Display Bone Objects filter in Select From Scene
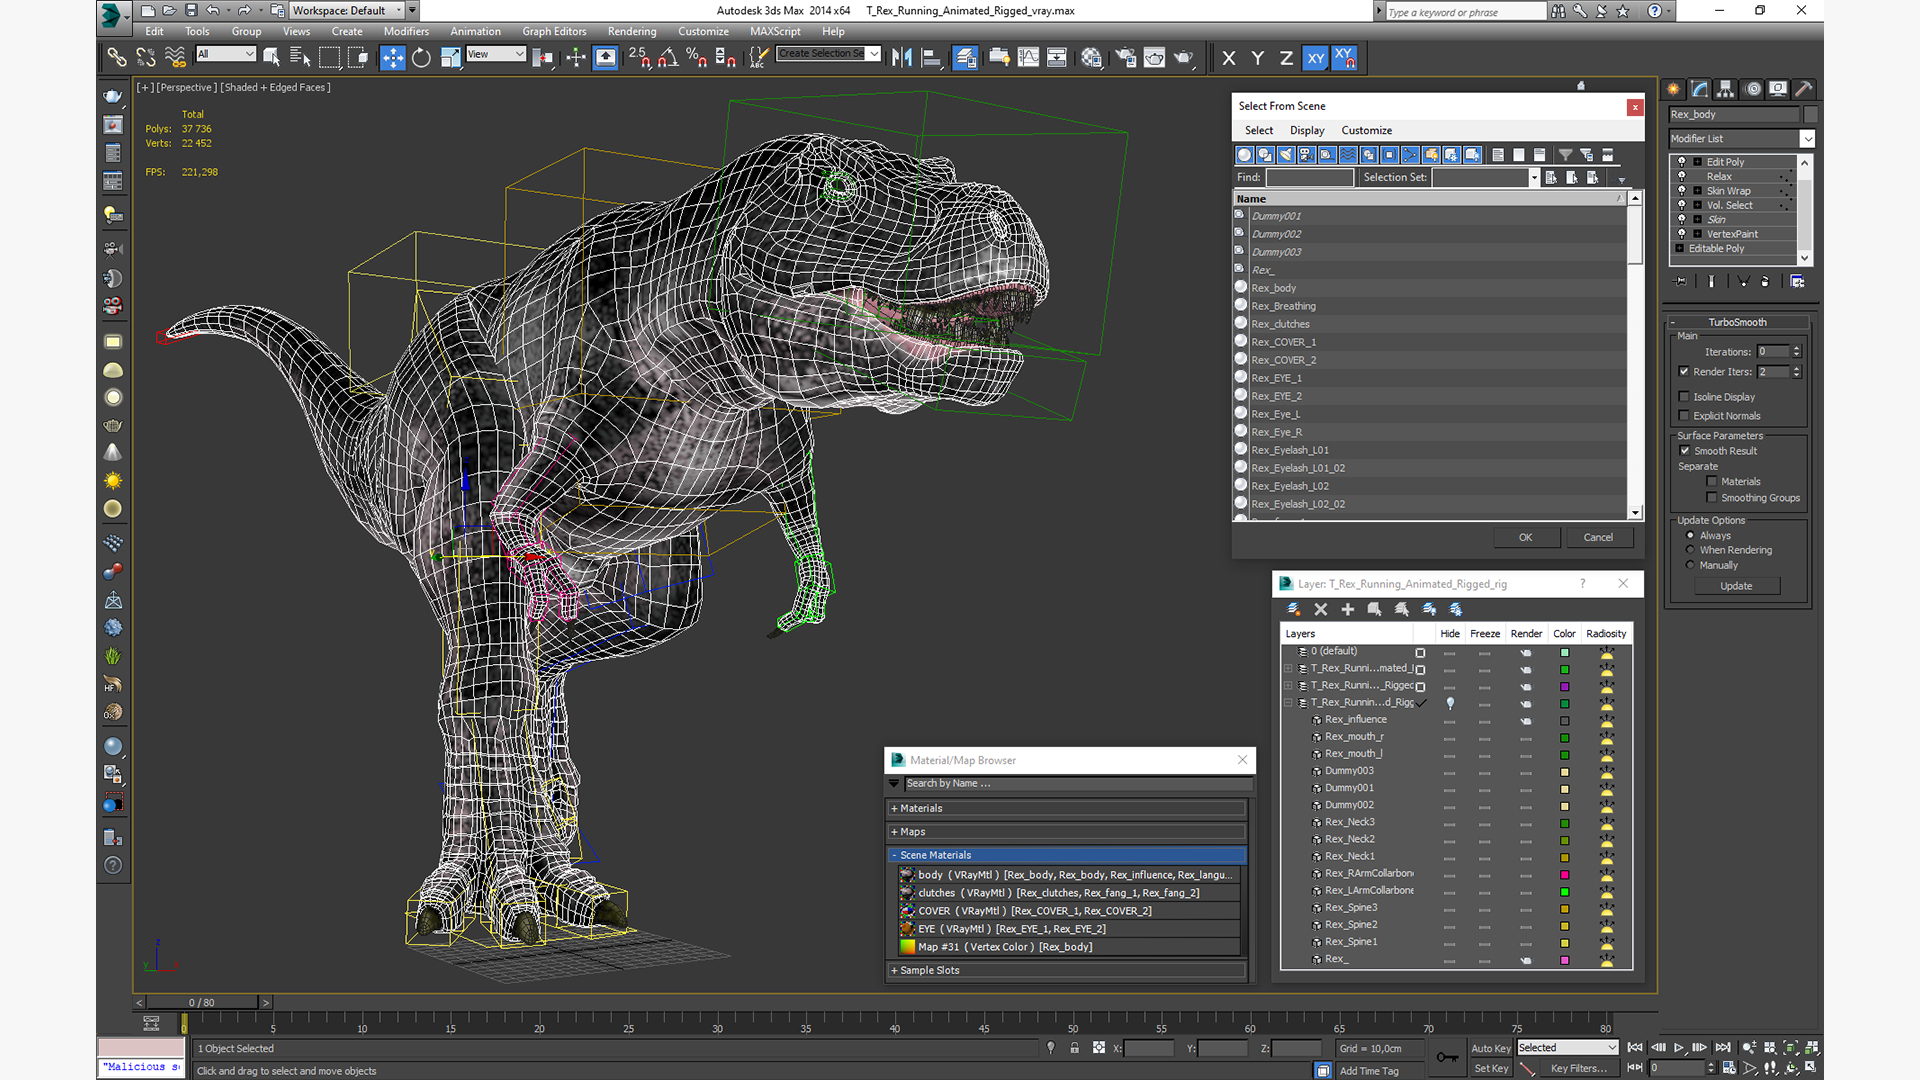This screenshot has width=1920, height=1080. 1410,155
